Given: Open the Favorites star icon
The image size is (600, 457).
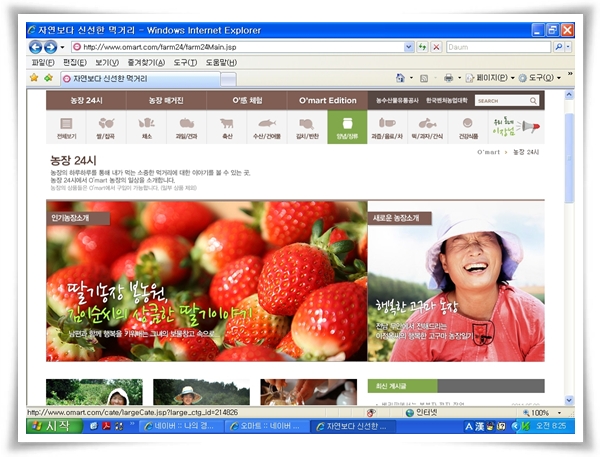Looking at the screenshot, I should (x=34, y=77).
